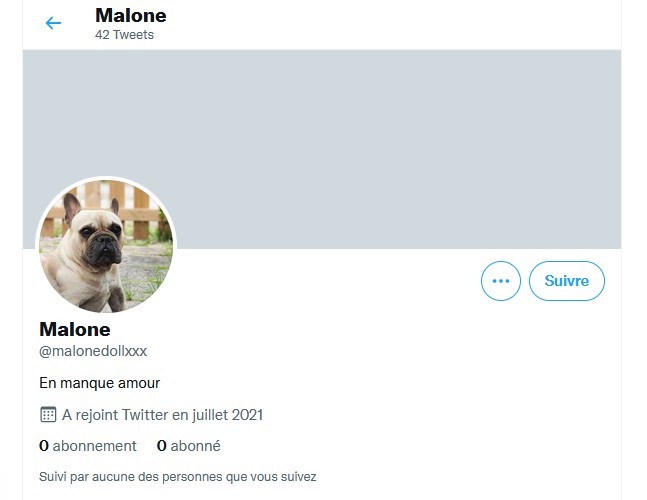647x500 pixels.
Task: Open the 0 abonnement following list
Action: tap(88, 446)
